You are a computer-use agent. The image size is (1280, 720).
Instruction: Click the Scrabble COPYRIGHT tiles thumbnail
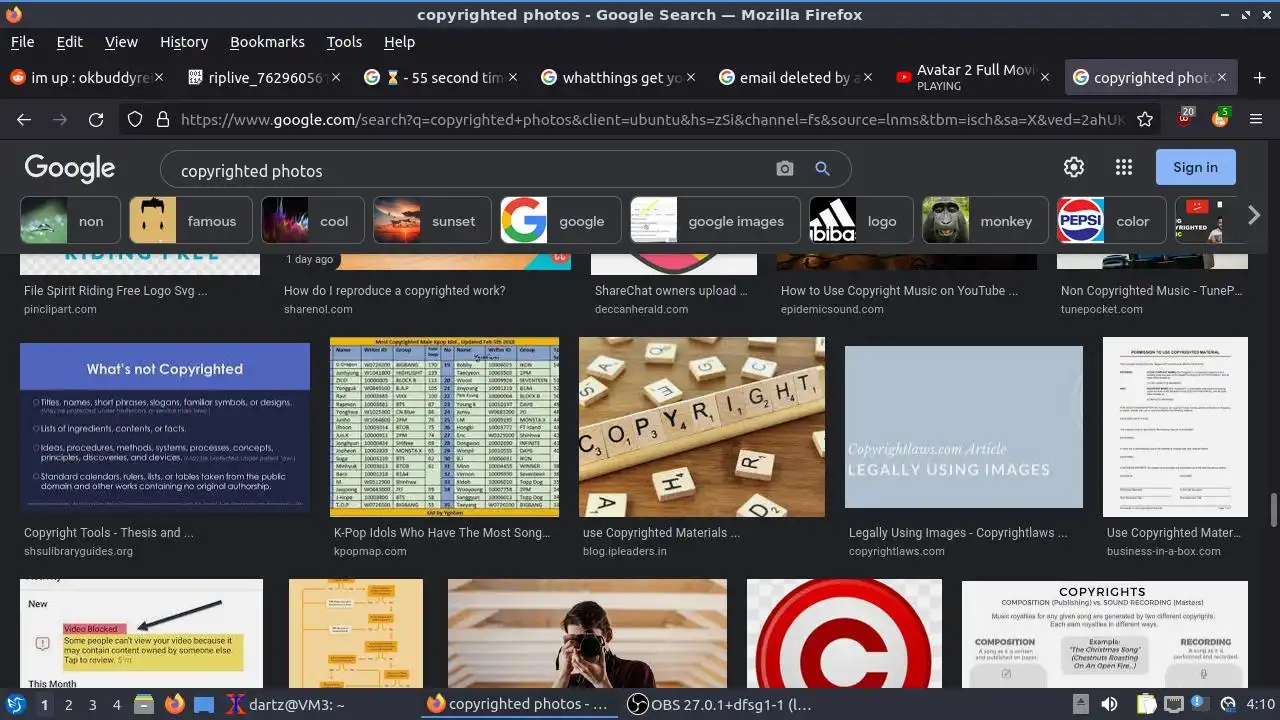pyautogui.click(x=702, y=427)
